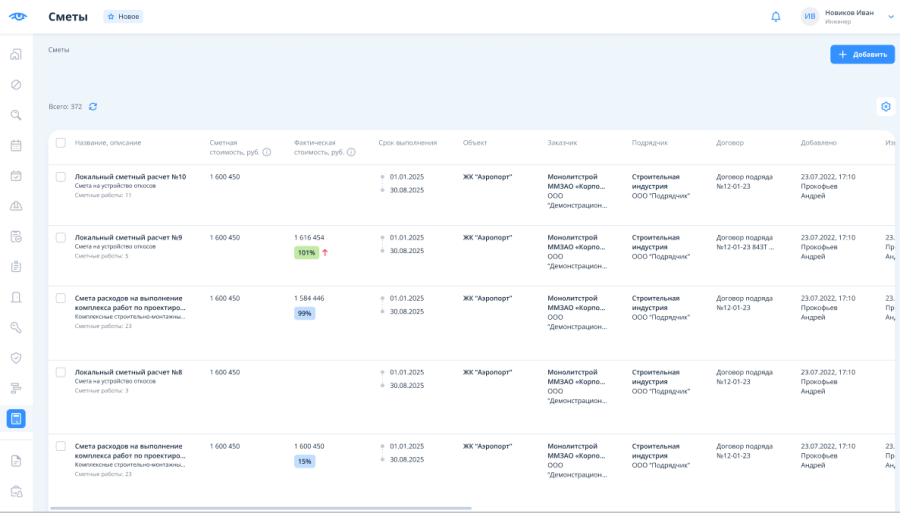
Task: Click the 1 584 446 actual cost value
Action: (309, 298)
